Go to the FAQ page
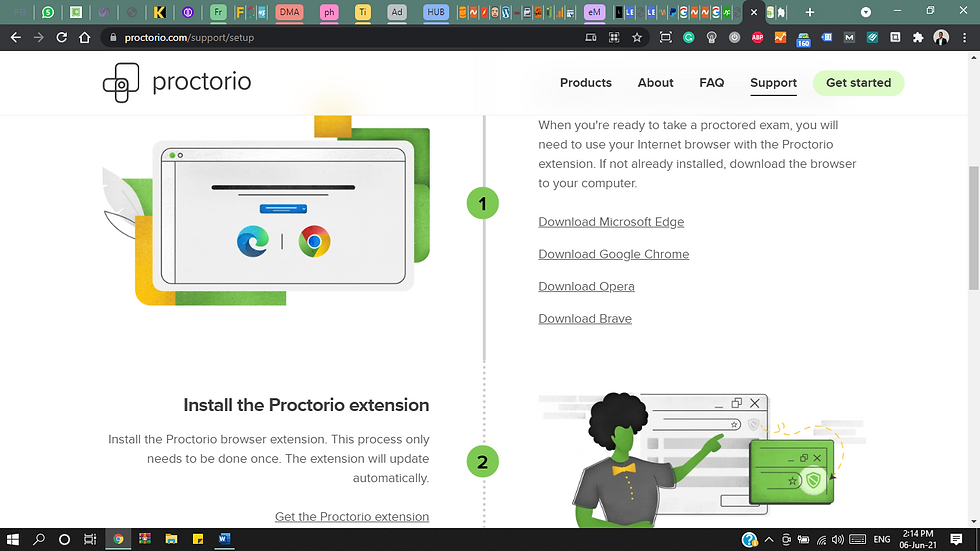980x551 pixels. click(711, 83)
